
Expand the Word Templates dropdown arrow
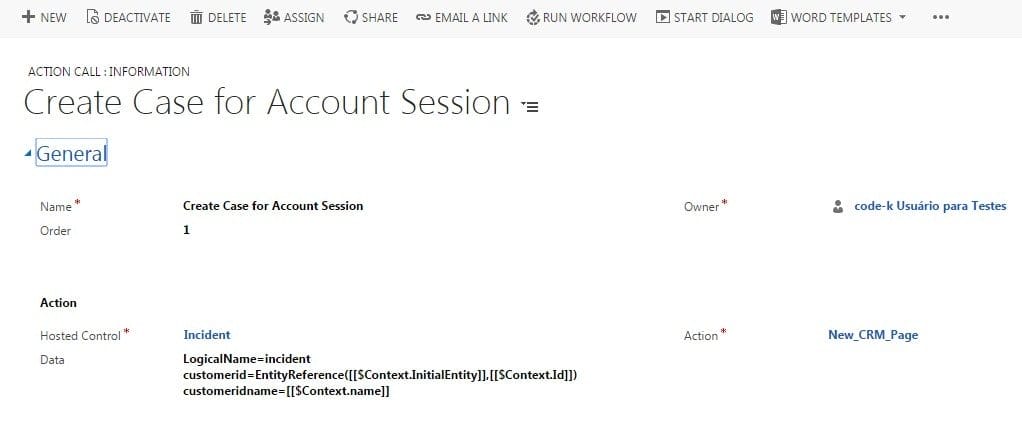[x=903, y=17]
